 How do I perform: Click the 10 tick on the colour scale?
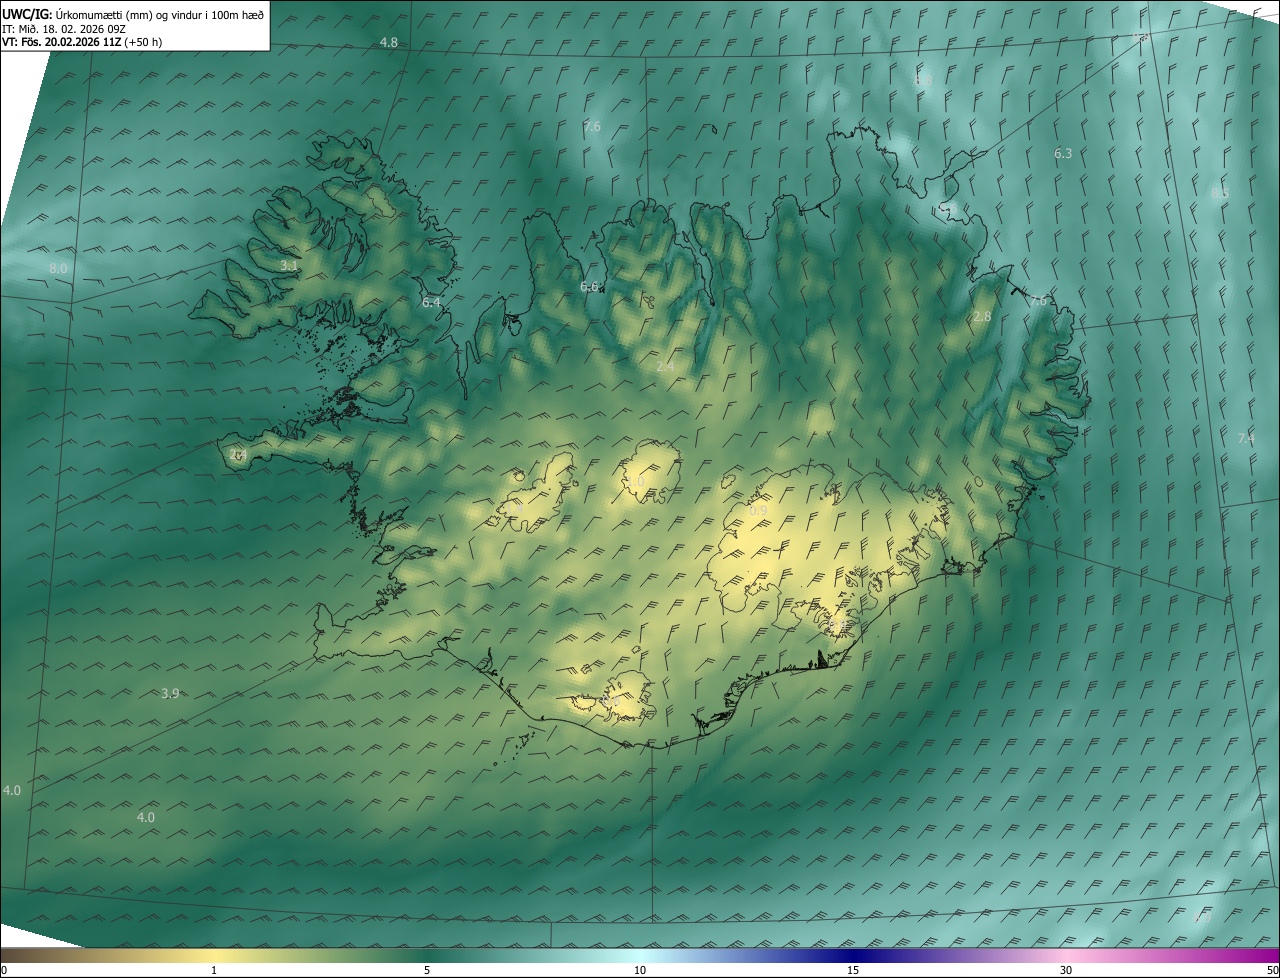click(x=640, y=971)
